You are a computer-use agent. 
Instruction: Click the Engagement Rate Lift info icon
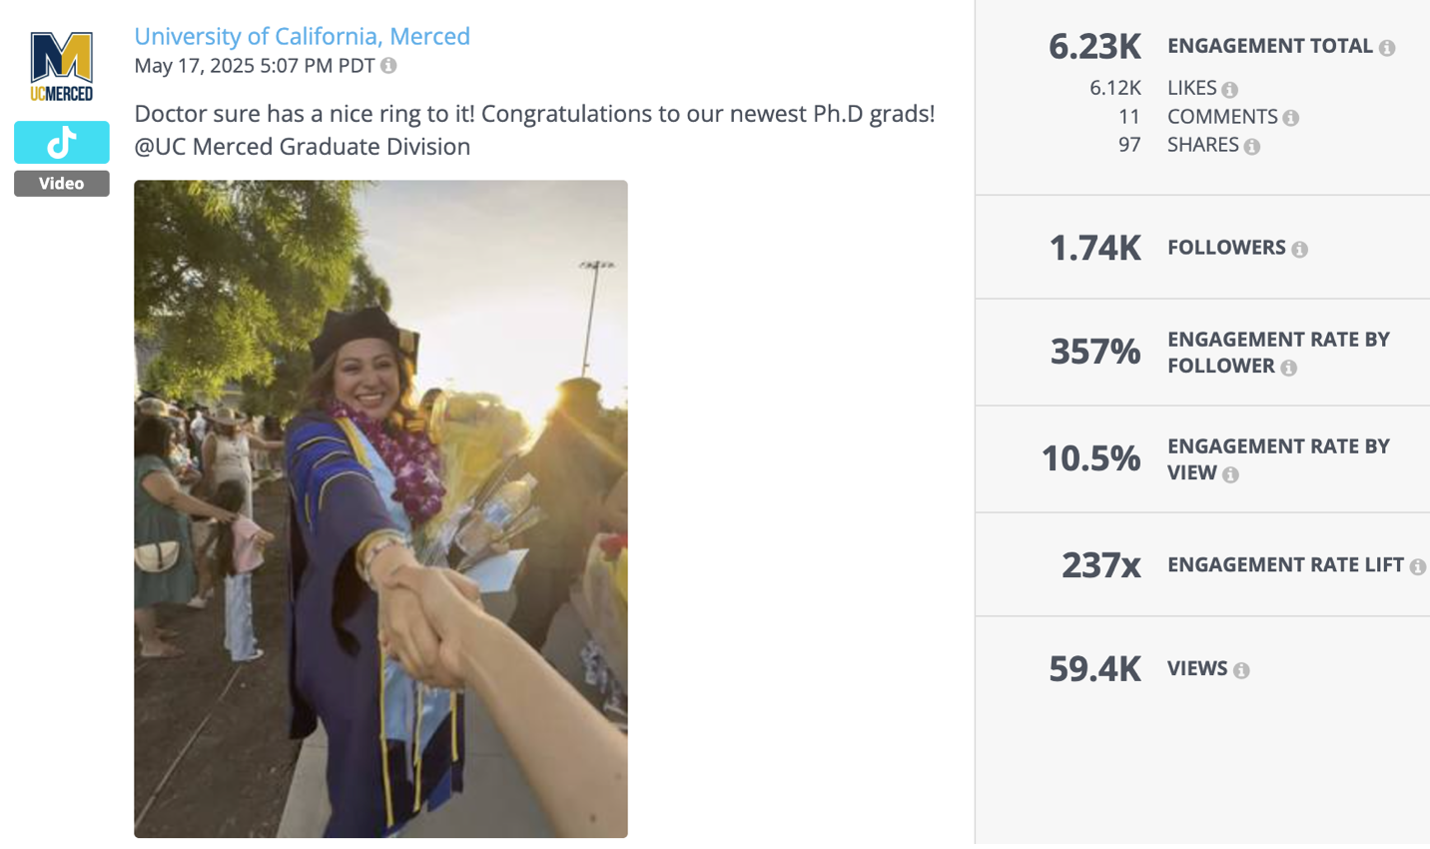(1419, 565)
